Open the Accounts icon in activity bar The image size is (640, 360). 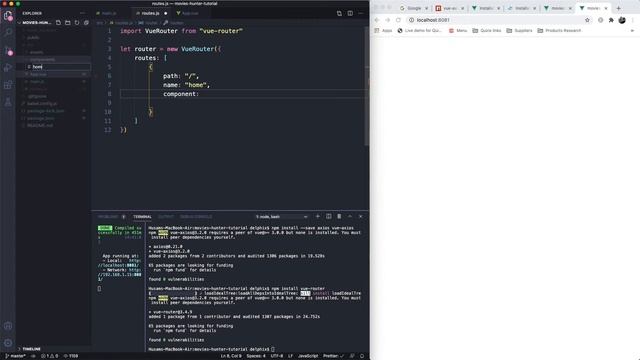click(x=8, y=326)
